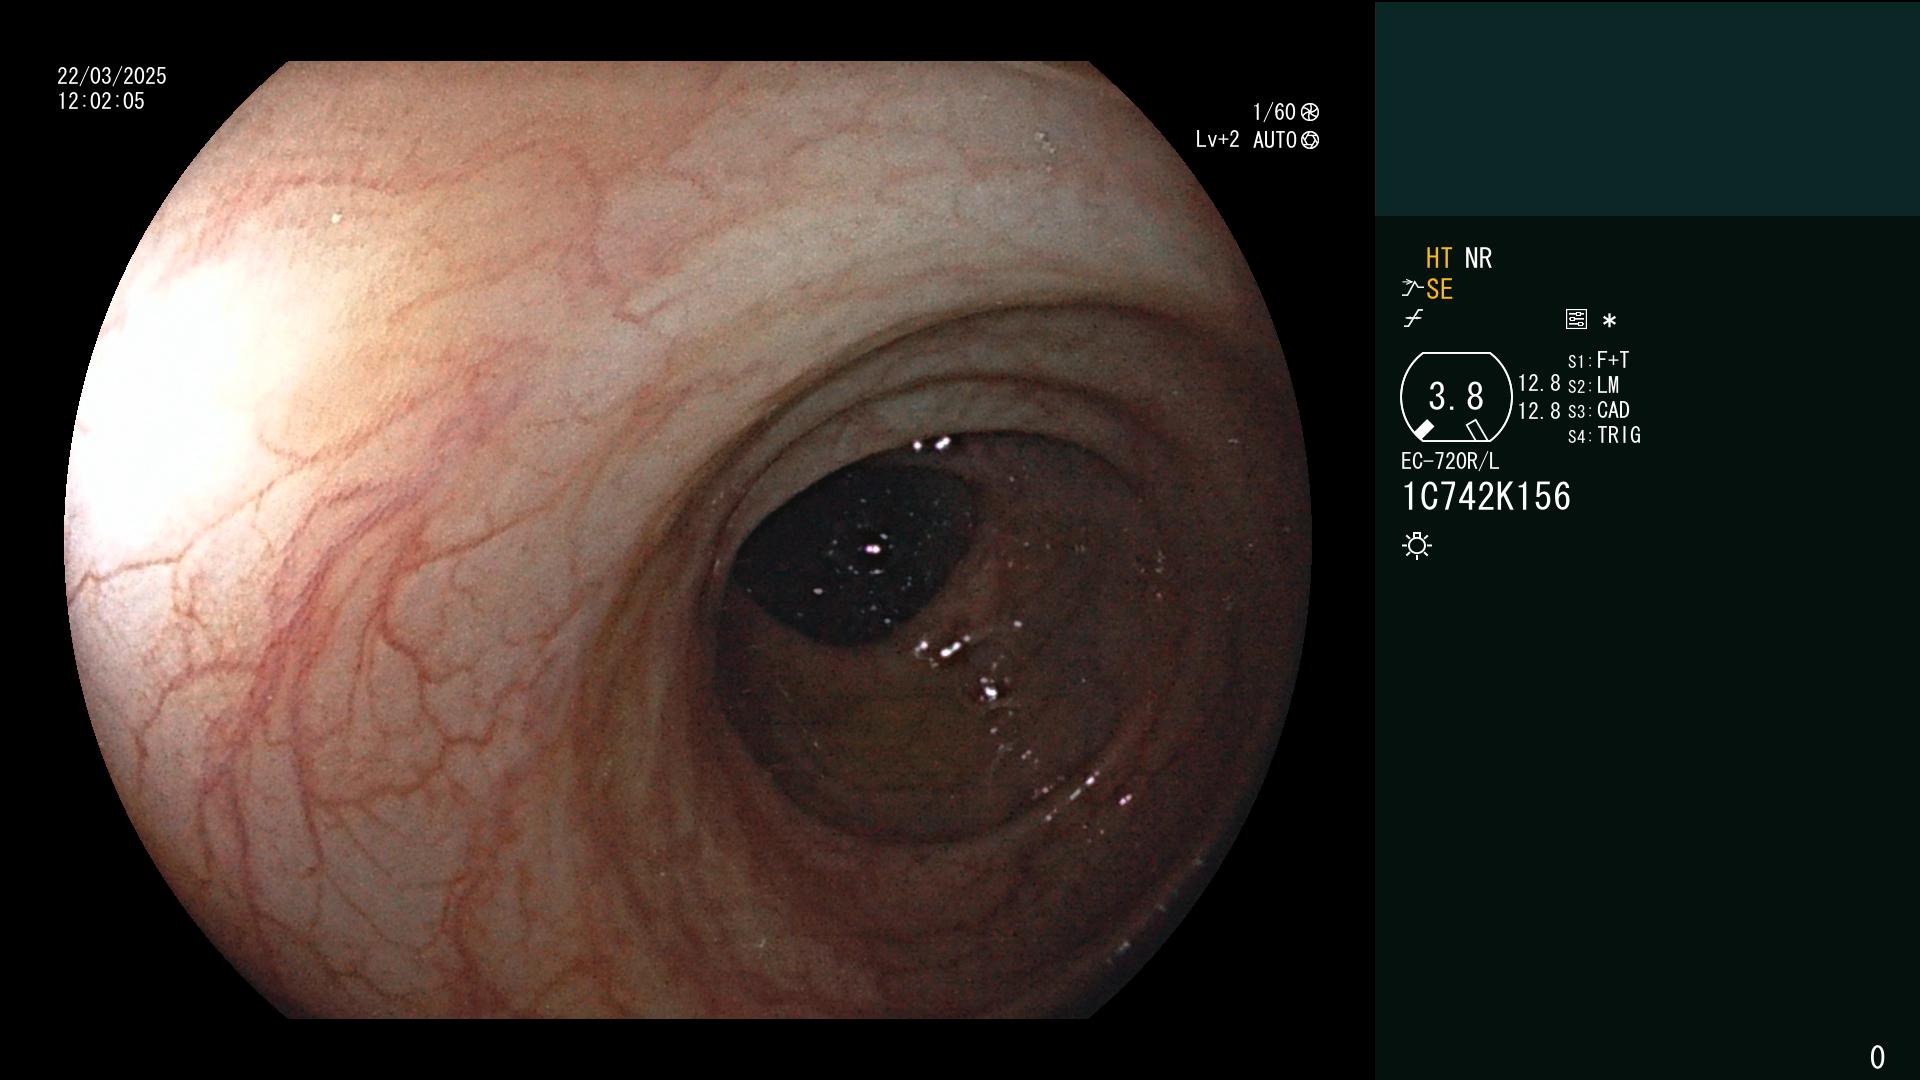Image resolution: width=1920 pixels, height=1080 pixels.
Task: Click the shutter speed icon next to 1/60
Action: click(x=1310, y=112)
